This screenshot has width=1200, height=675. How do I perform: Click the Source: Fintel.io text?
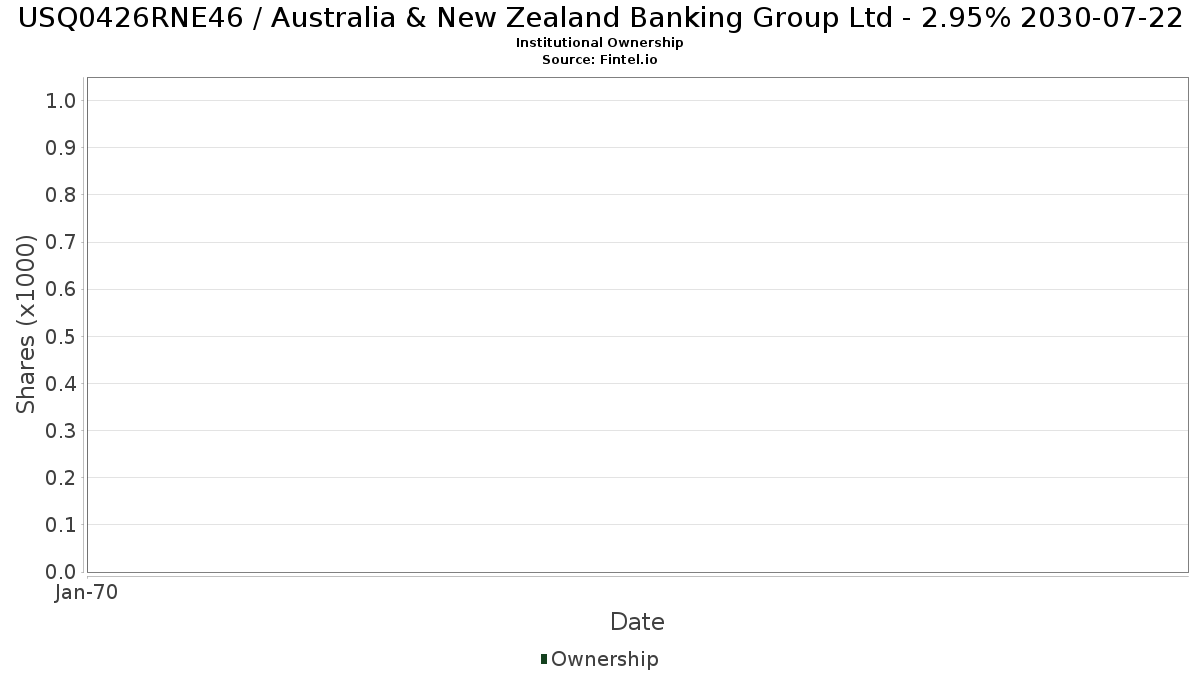(600, 59)
